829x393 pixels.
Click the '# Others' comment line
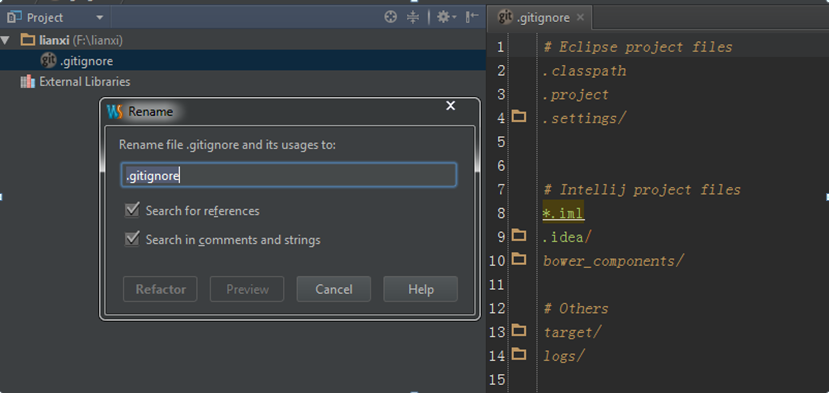point(576,308)
